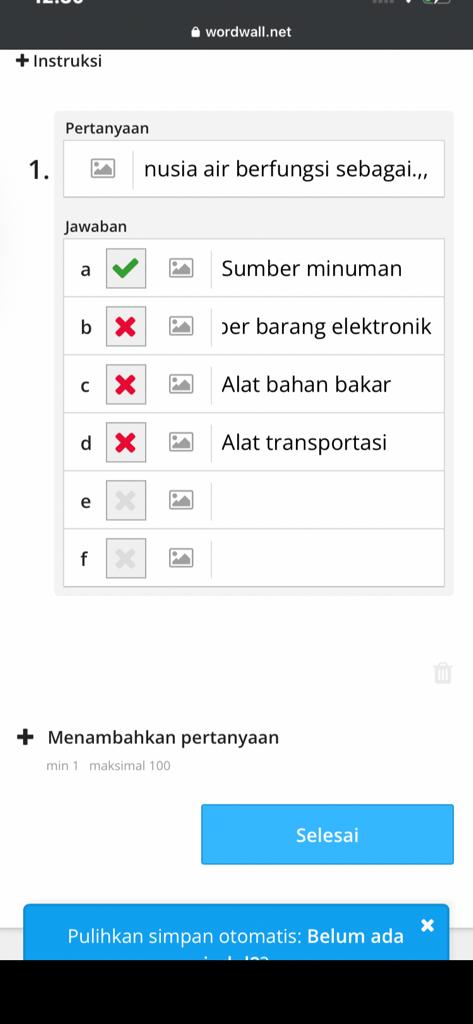Add image to answer e

click(x=181, y=500)
